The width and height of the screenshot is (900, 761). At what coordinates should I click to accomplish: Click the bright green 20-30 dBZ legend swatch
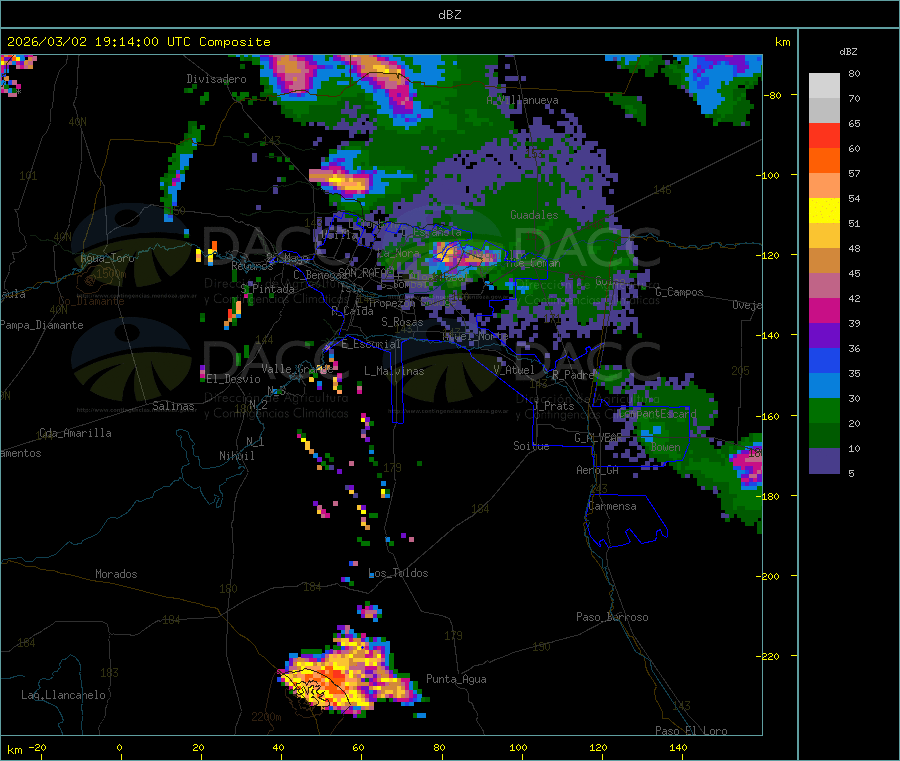point(824,410)
